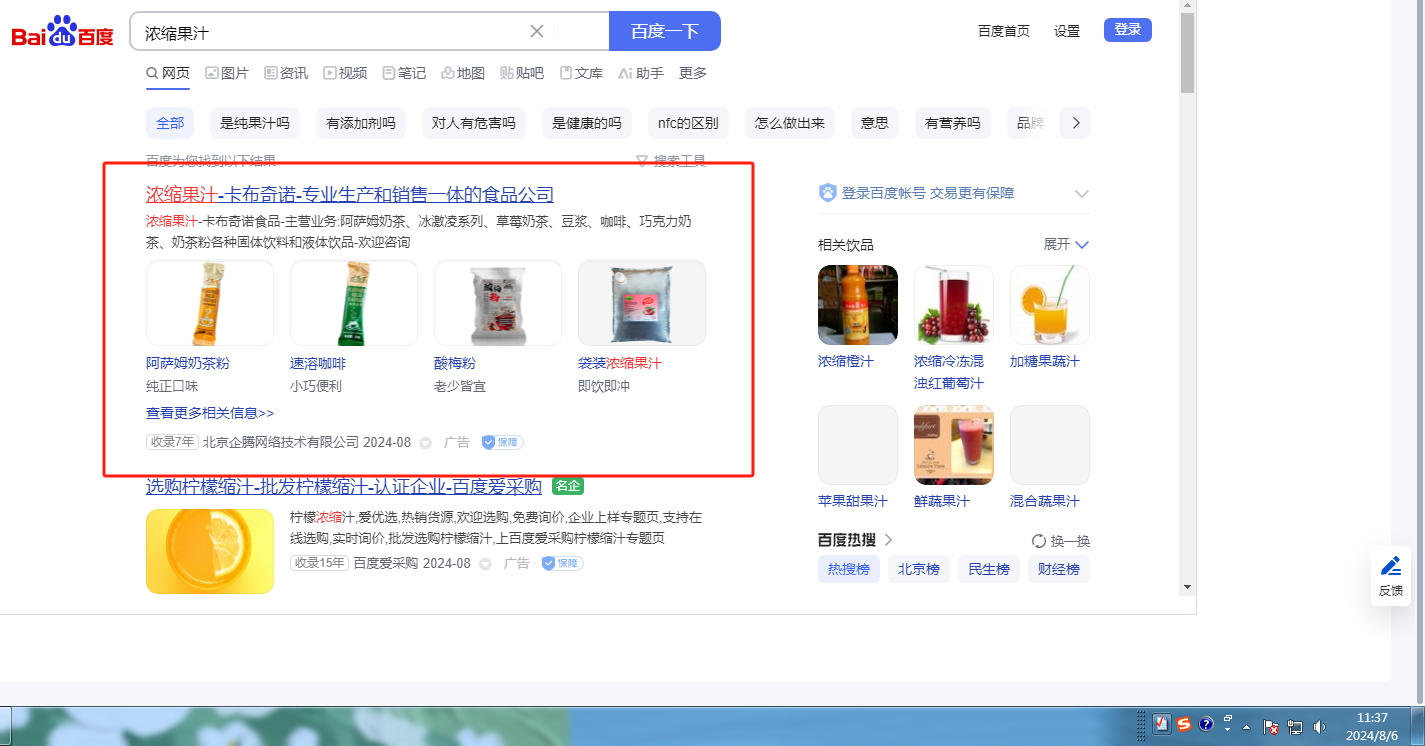Switch to the 图片 search tab
The image size is (1425, 746).
coord(227,73)
